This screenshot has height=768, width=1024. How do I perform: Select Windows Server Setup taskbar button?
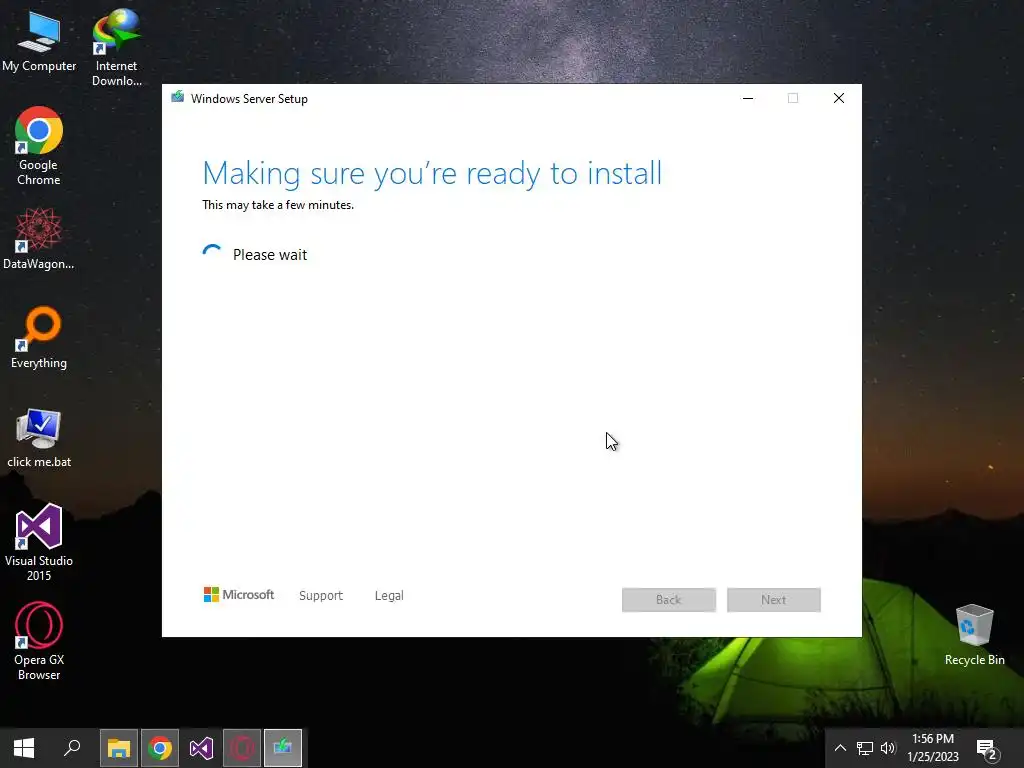(283, 748)
